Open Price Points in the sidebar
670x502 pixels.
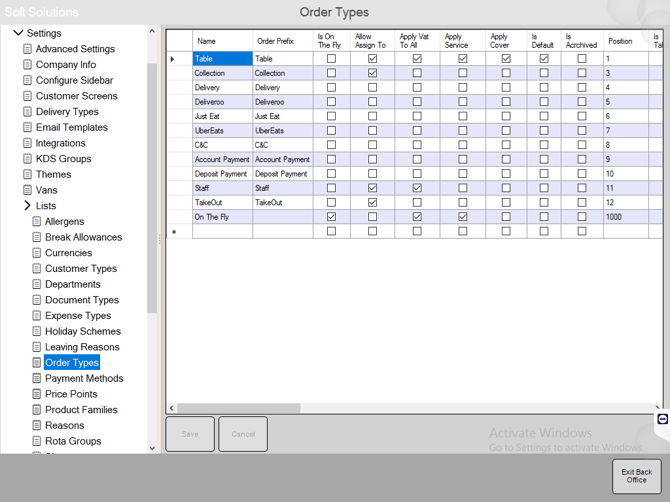point(71,394)
